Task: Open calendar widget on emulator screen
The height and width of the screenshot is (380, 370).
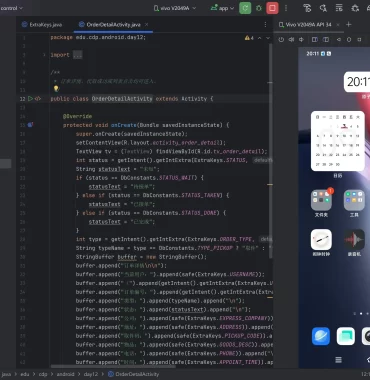Action: pos(337,141)
